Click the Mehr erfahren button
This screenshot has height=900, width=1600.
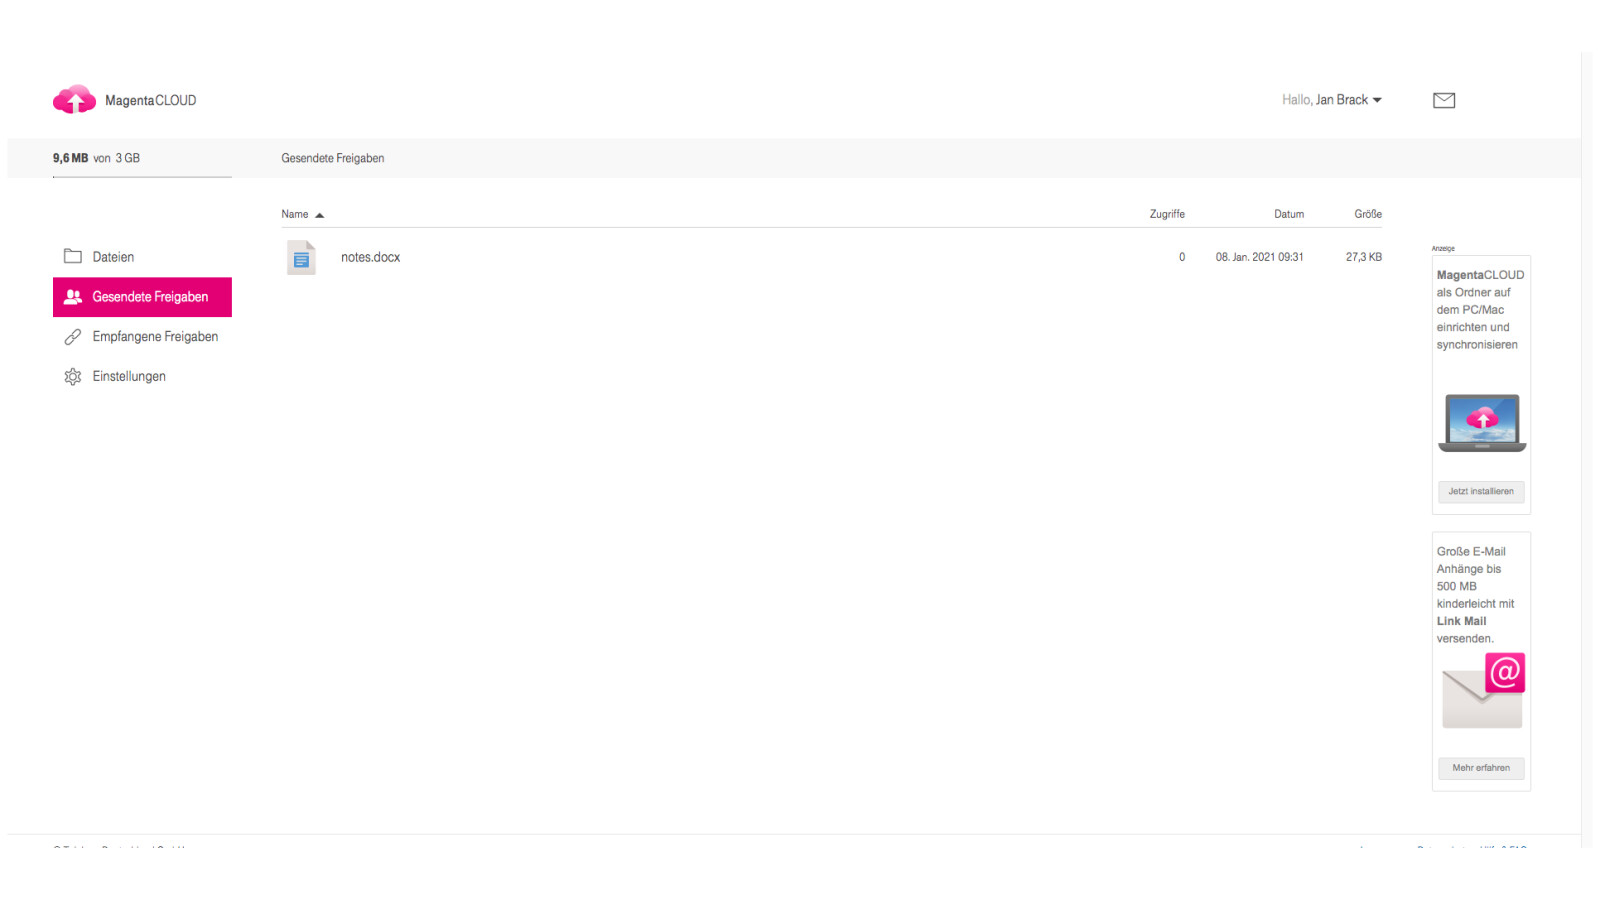click(1481, 768)
